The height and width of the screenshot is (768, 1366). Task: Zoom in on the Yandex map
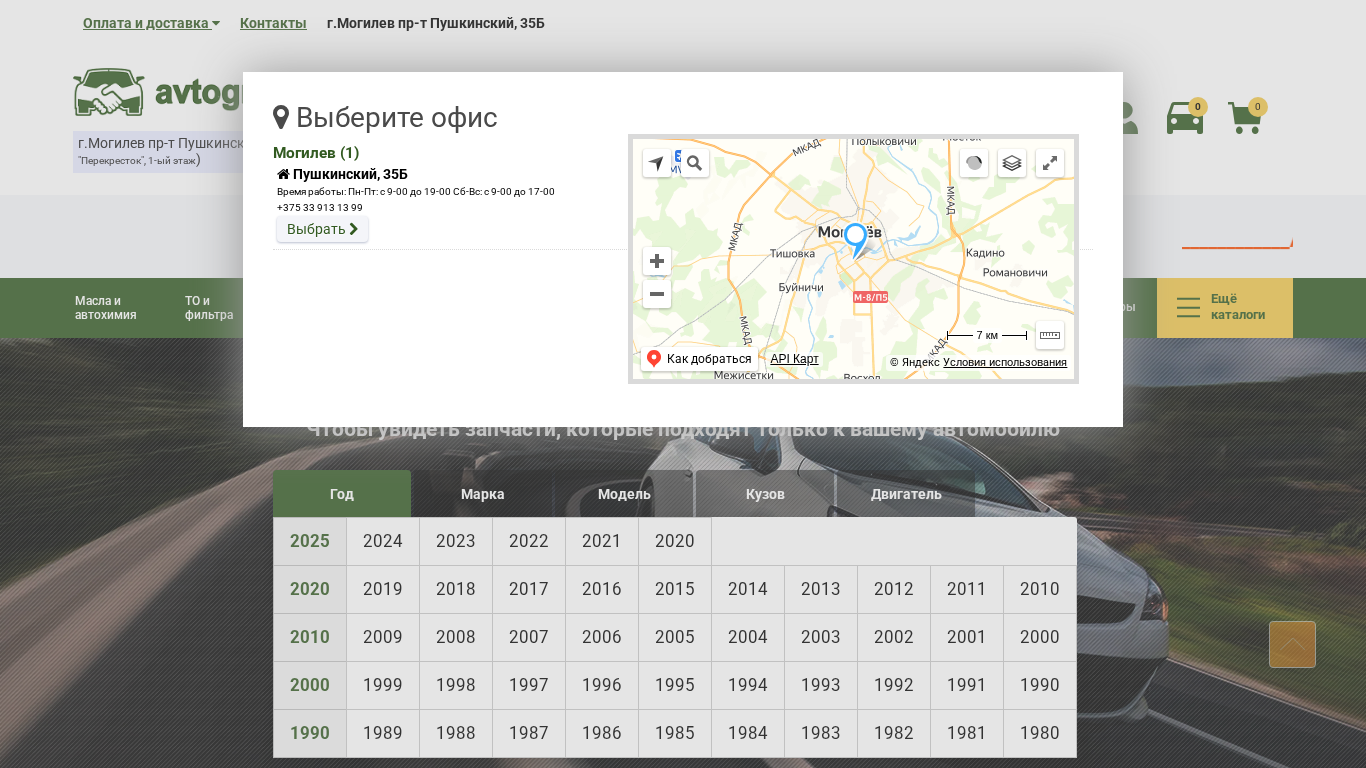(657, 261)
